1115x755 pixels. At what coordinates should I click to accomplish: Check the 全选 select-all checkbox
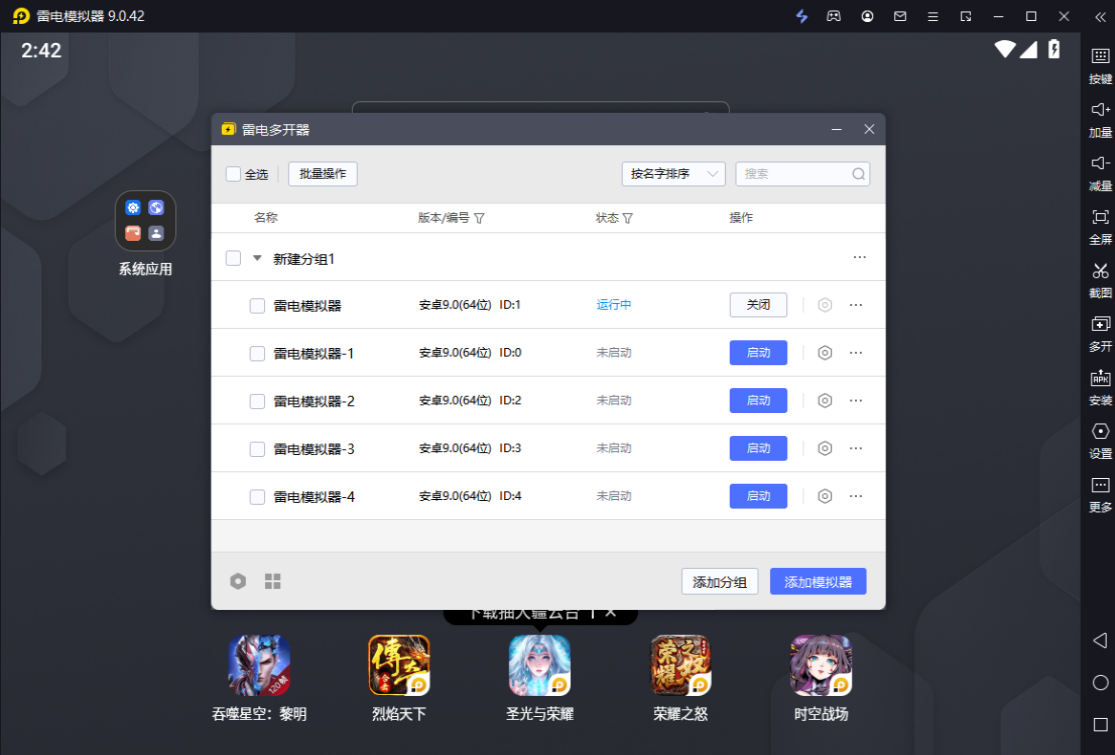pos(233,174)
